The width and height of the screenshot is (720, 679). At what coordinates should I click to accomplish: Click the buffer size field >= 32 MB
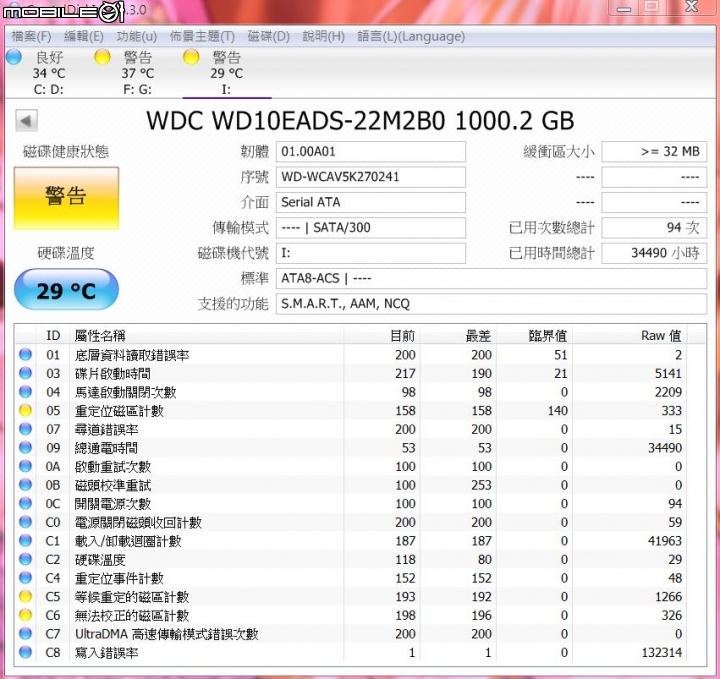(654, 152)
